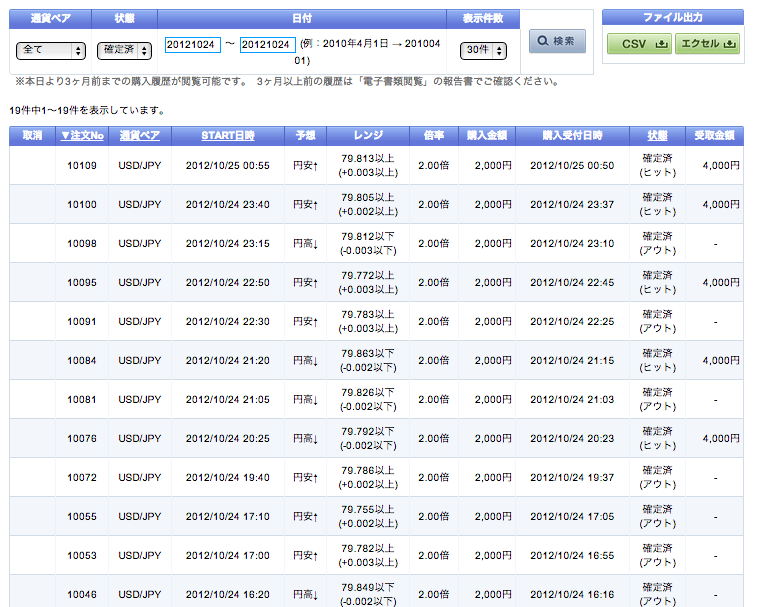Select order number 10091

click(82, 322)
